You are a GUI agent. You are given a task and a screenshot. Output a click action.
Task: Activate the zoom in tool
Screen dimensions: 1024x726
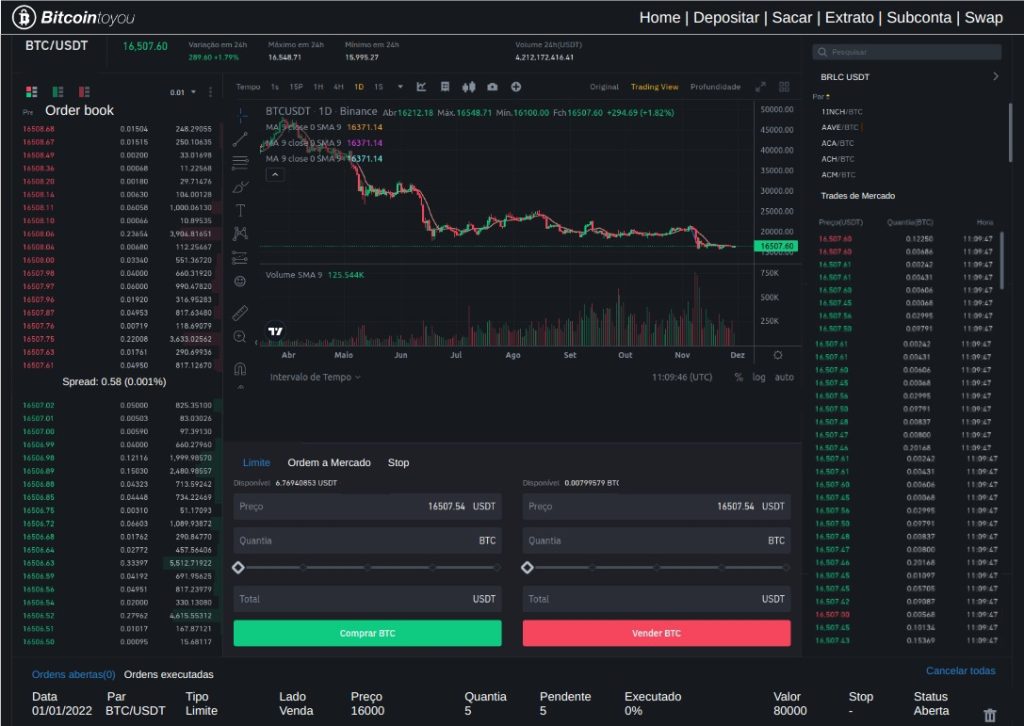point(240,337)
